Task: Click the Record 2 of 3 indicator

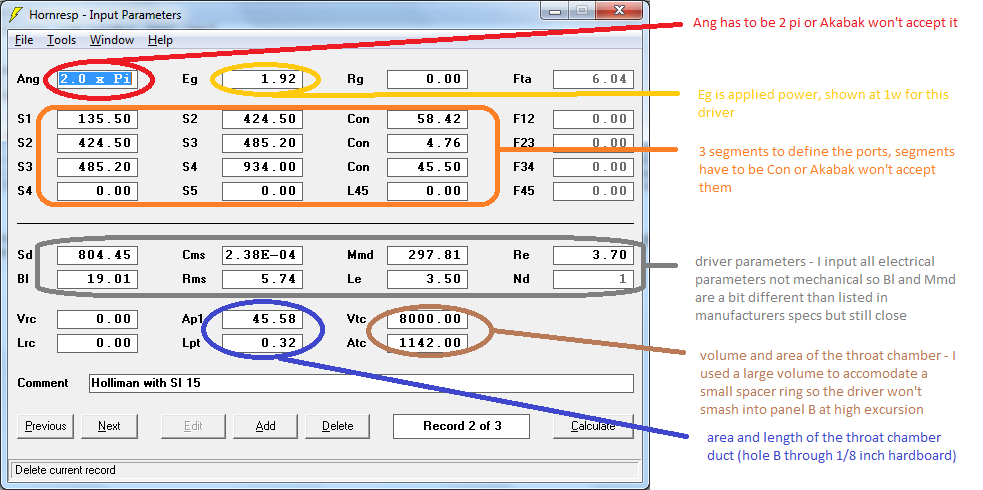Action: tap(461, 426)
